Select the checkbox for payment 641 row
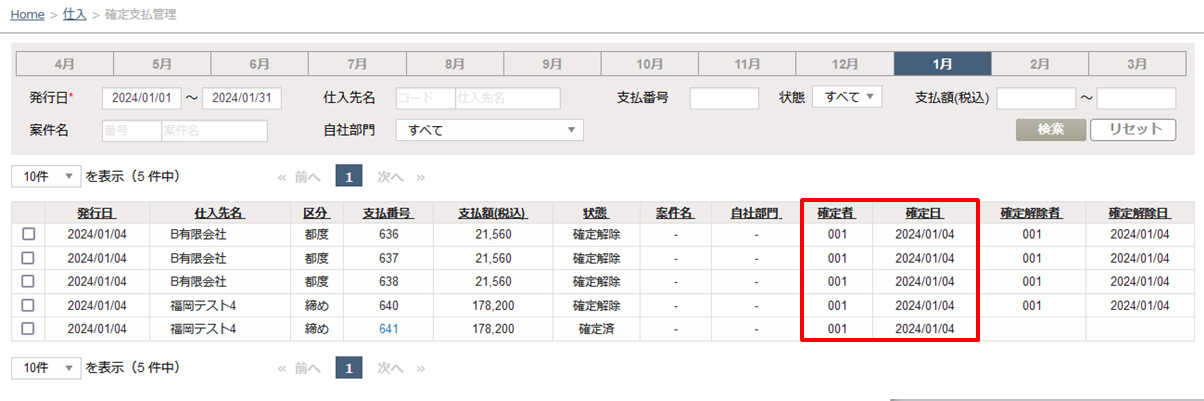Screen dimensions: 1204x401 pos(28,329)
